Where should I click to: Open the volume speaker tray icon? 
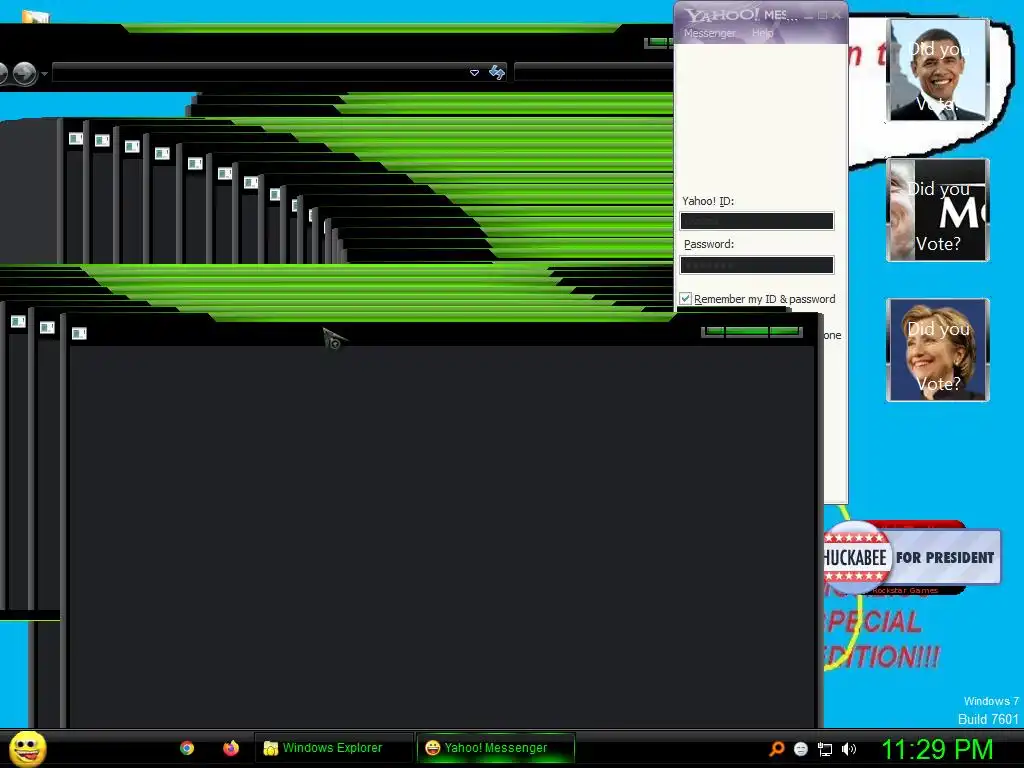pos(849,749)
